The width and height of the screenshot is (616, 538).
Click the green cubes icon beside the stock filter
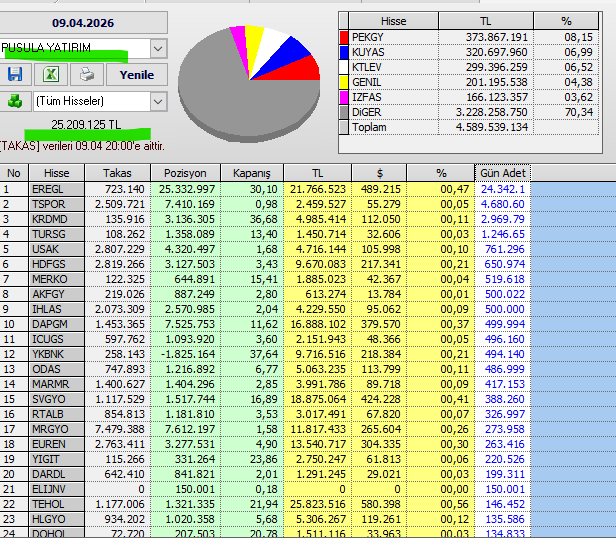[15, 101]
